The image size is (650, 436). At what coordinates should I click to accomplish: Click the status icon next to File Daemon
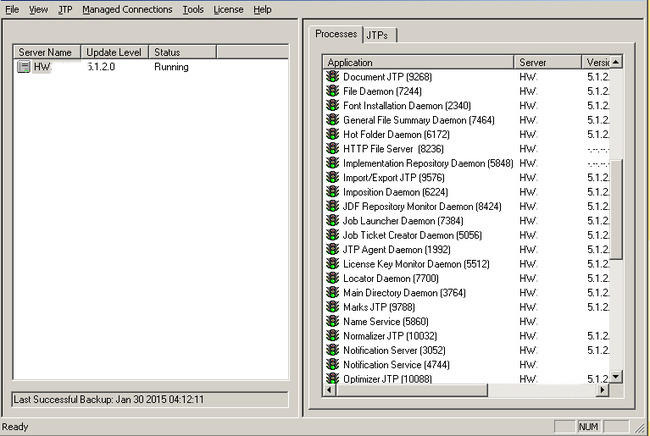point(332,91)
